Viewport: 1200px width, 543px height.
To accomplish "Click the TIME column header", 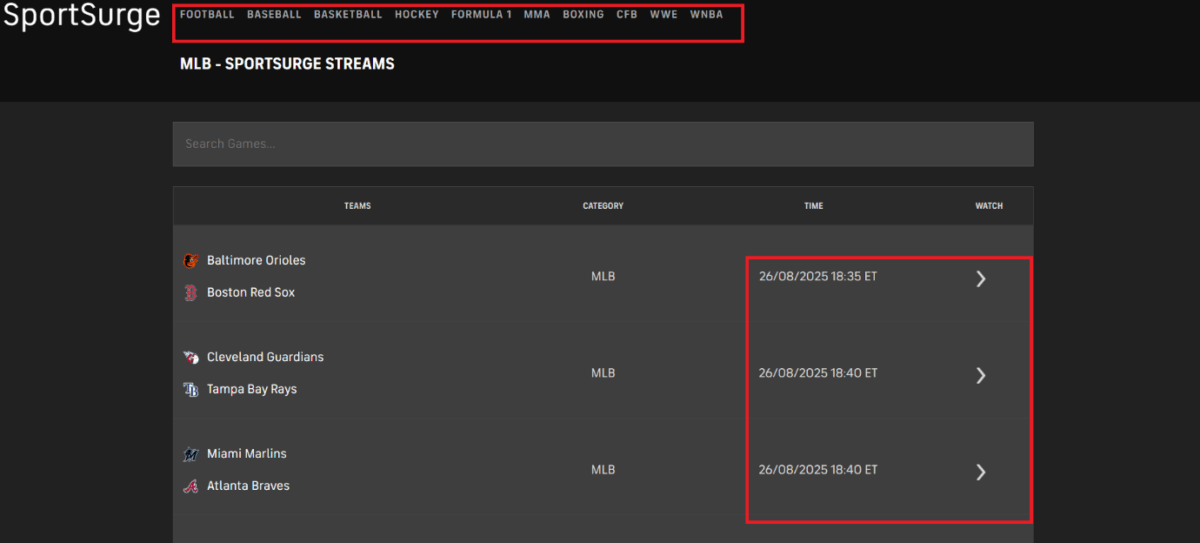I will pos(814,206).
